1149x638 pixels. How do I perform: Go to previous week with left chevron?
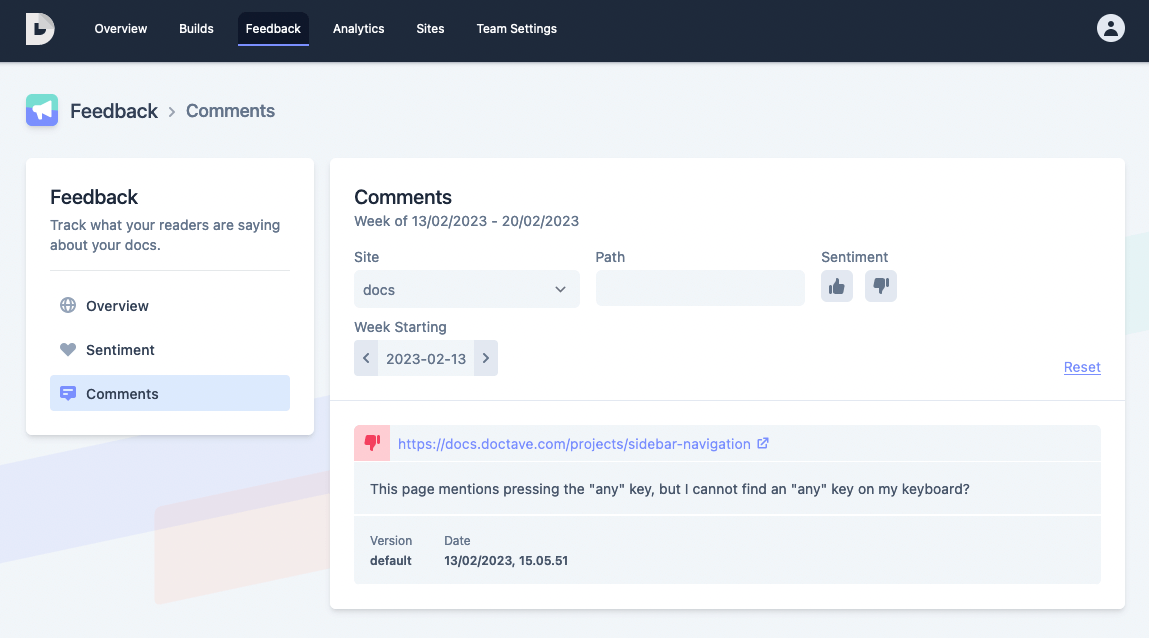pyautogui.click(x=366, y=358)
